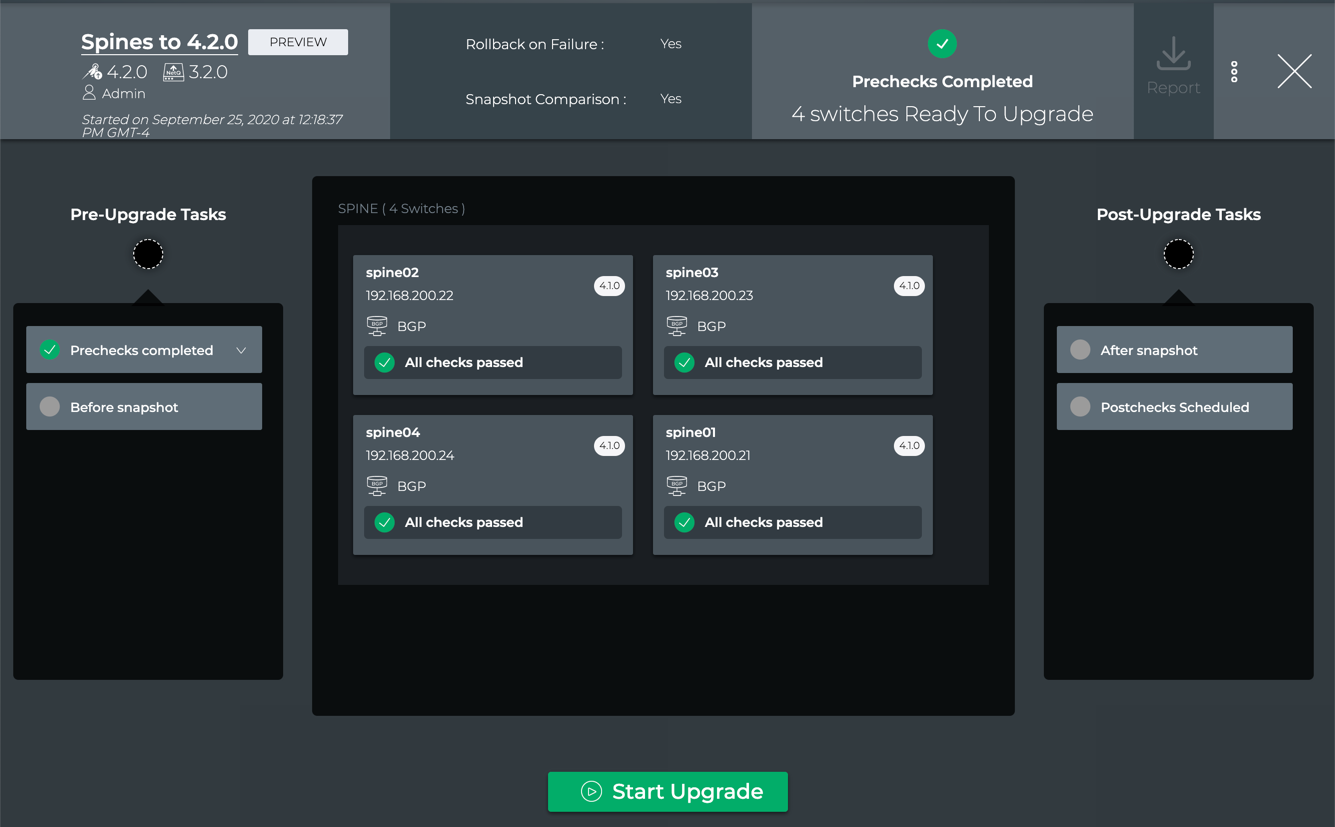
Task: Select the Before snapshot task
Action: (144, 407)
